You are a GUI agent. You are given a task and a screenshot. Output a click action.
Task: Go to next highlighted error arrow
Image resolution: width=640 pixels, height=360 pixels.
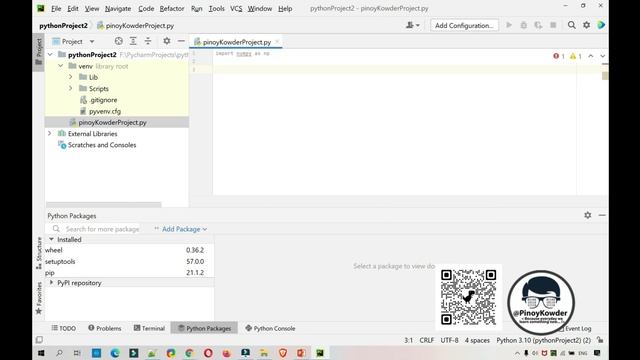[x=602, y=56]
